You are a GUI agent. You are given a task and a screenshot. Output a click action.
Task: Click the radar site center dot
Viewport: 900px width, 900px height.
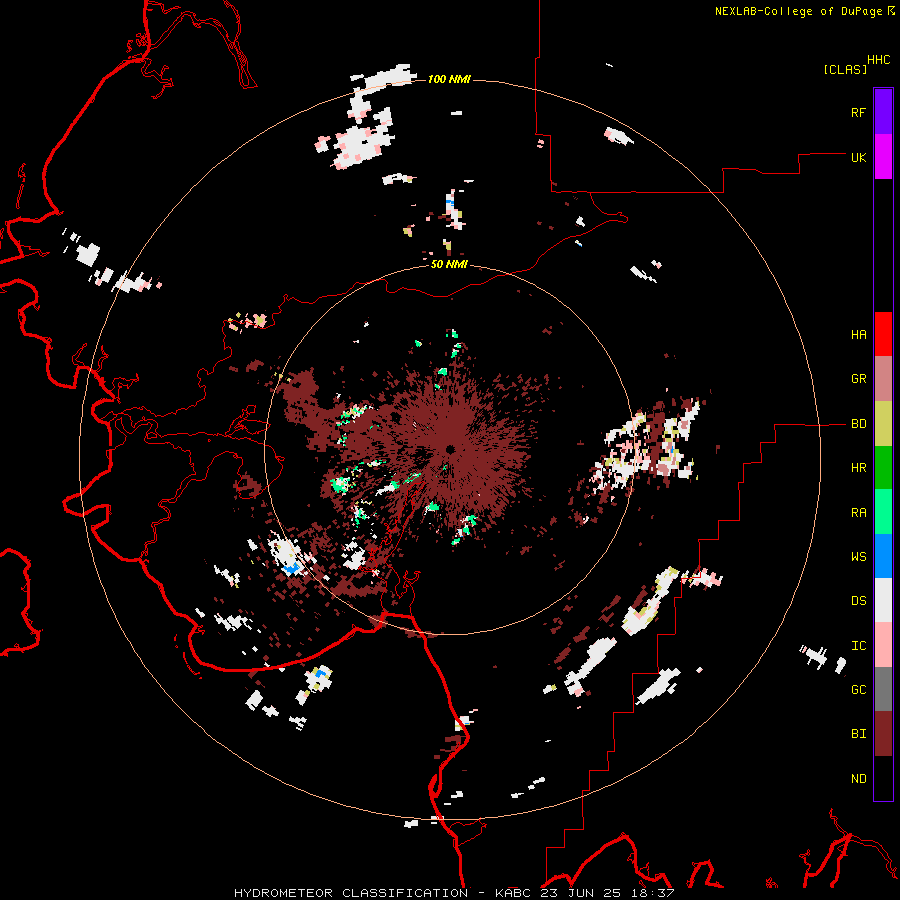point(451,449)
